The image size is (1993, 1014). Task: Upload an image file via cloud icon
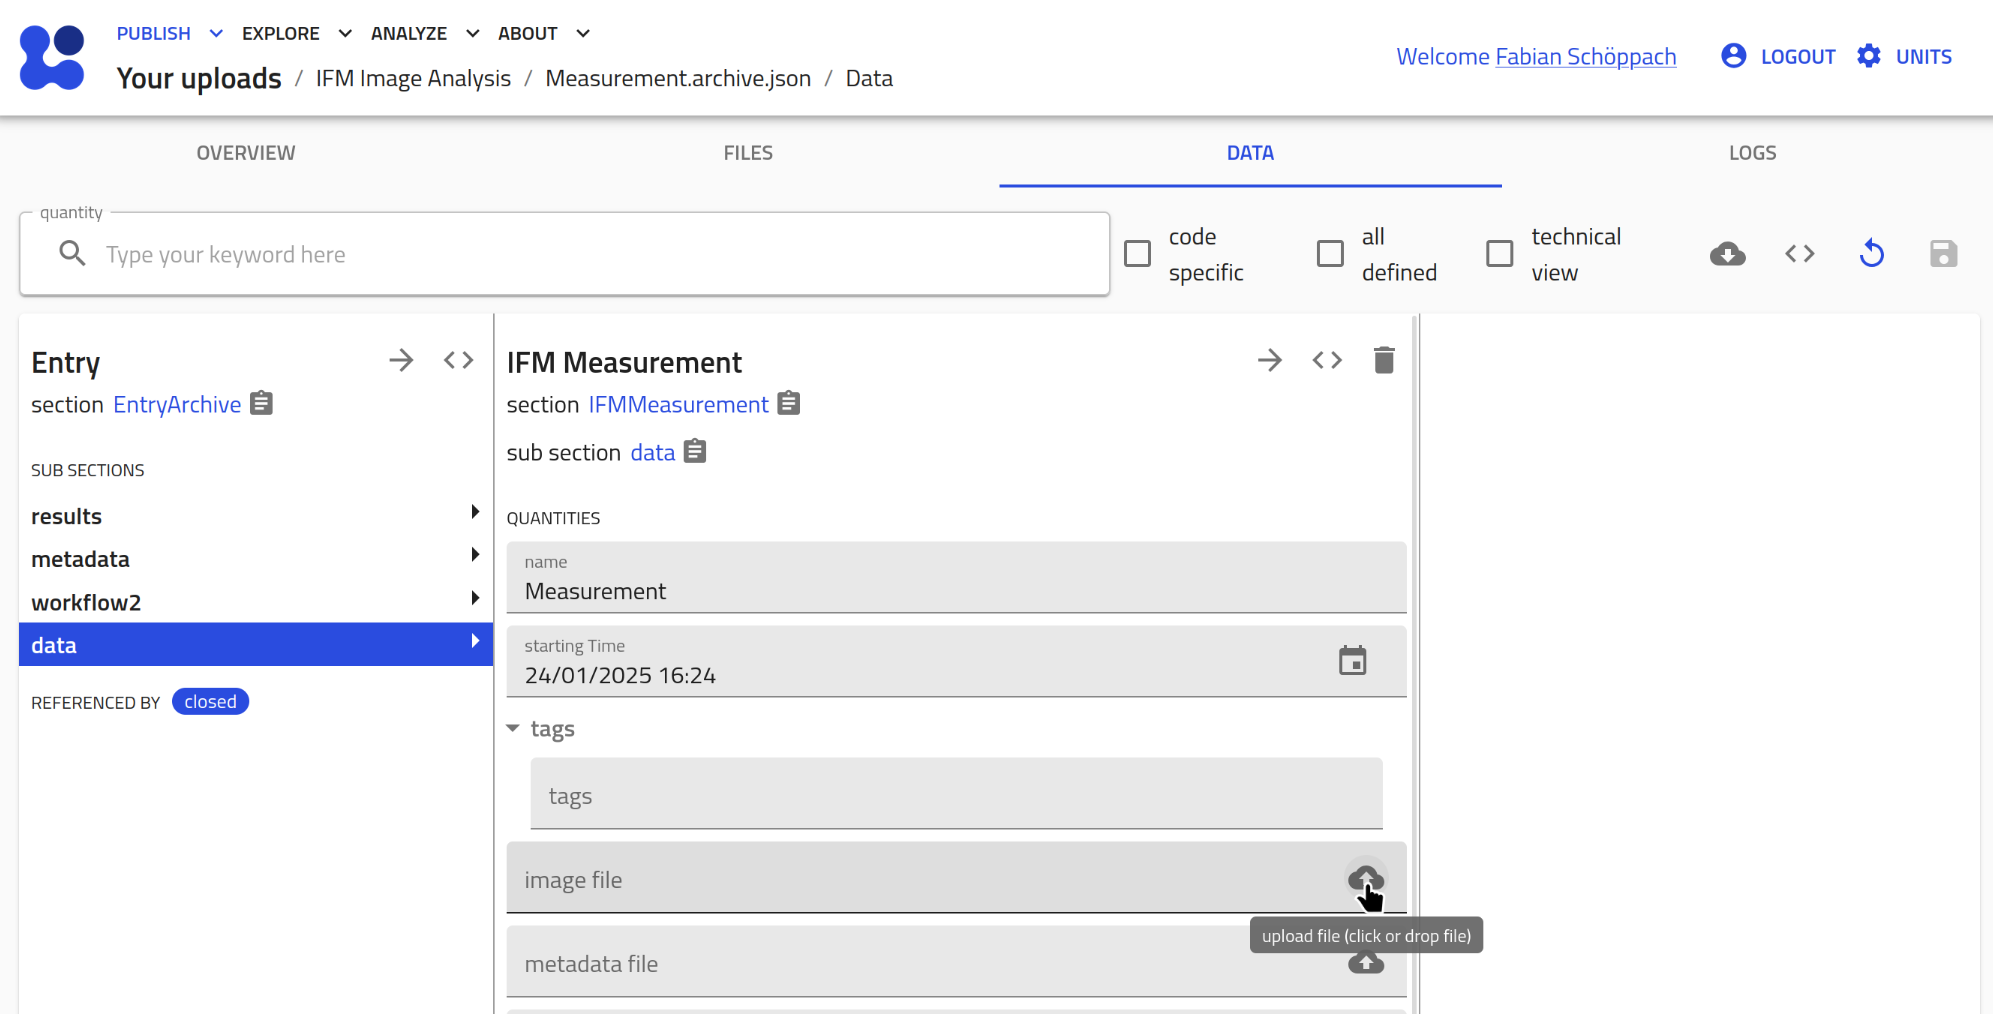click(1365, 879)
